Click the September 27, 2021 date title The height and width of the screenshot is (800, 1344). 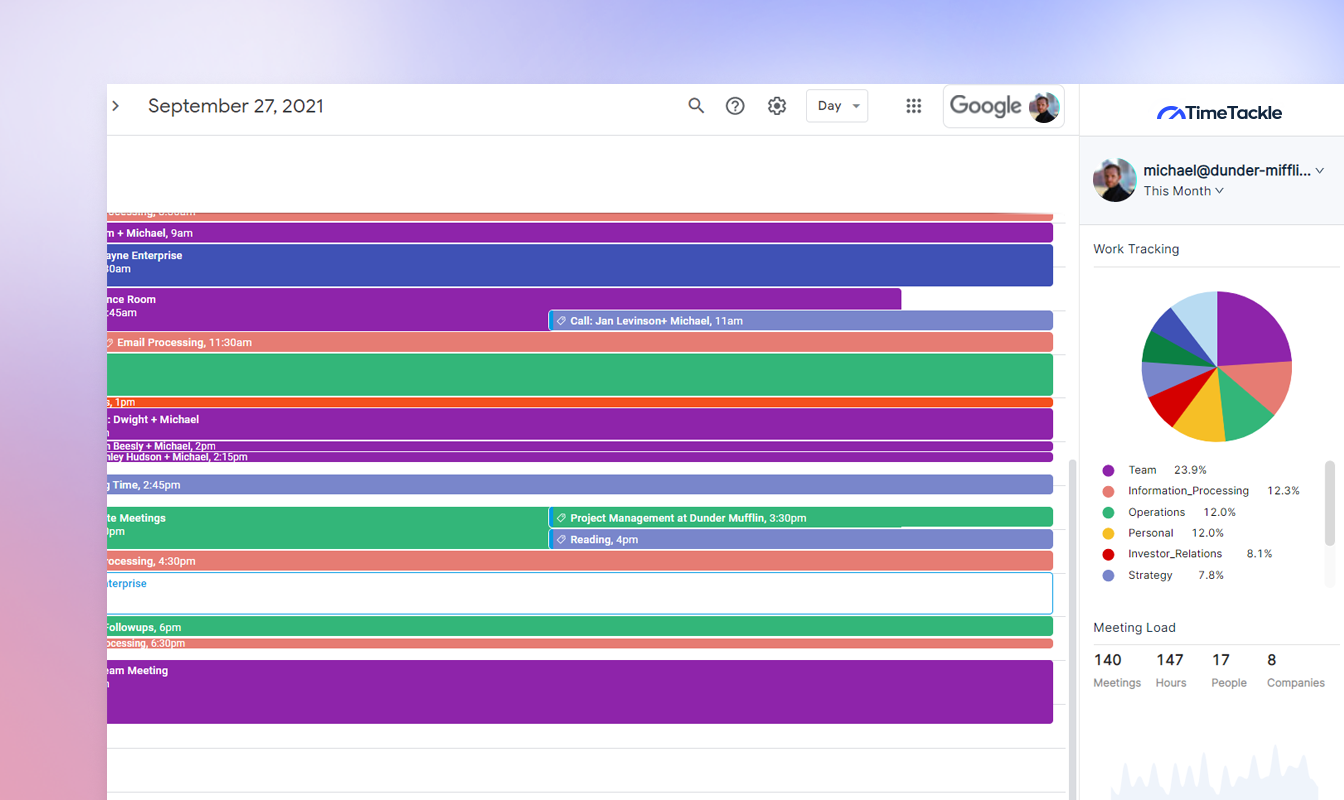pyautogui.click(x=236, y=106)
